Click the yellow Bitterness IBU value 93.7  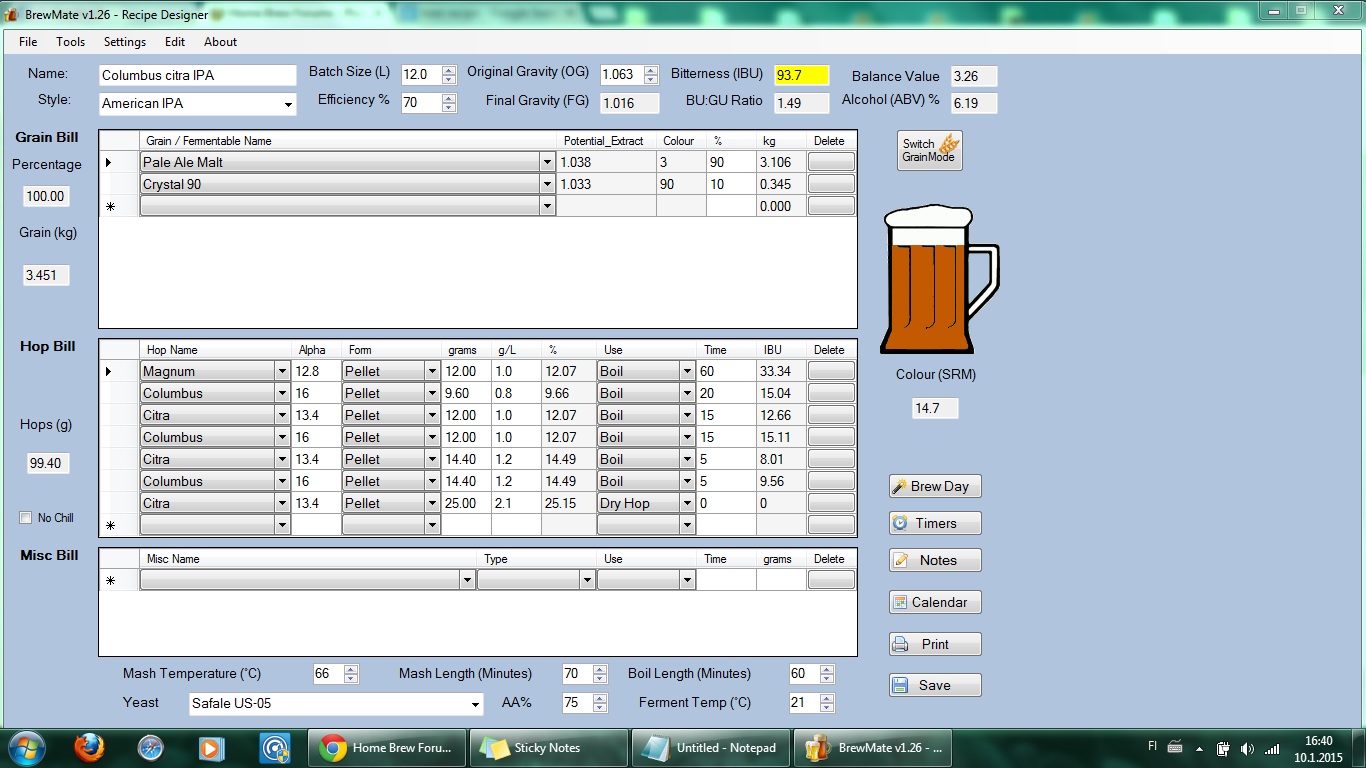(x=802, y=75)
